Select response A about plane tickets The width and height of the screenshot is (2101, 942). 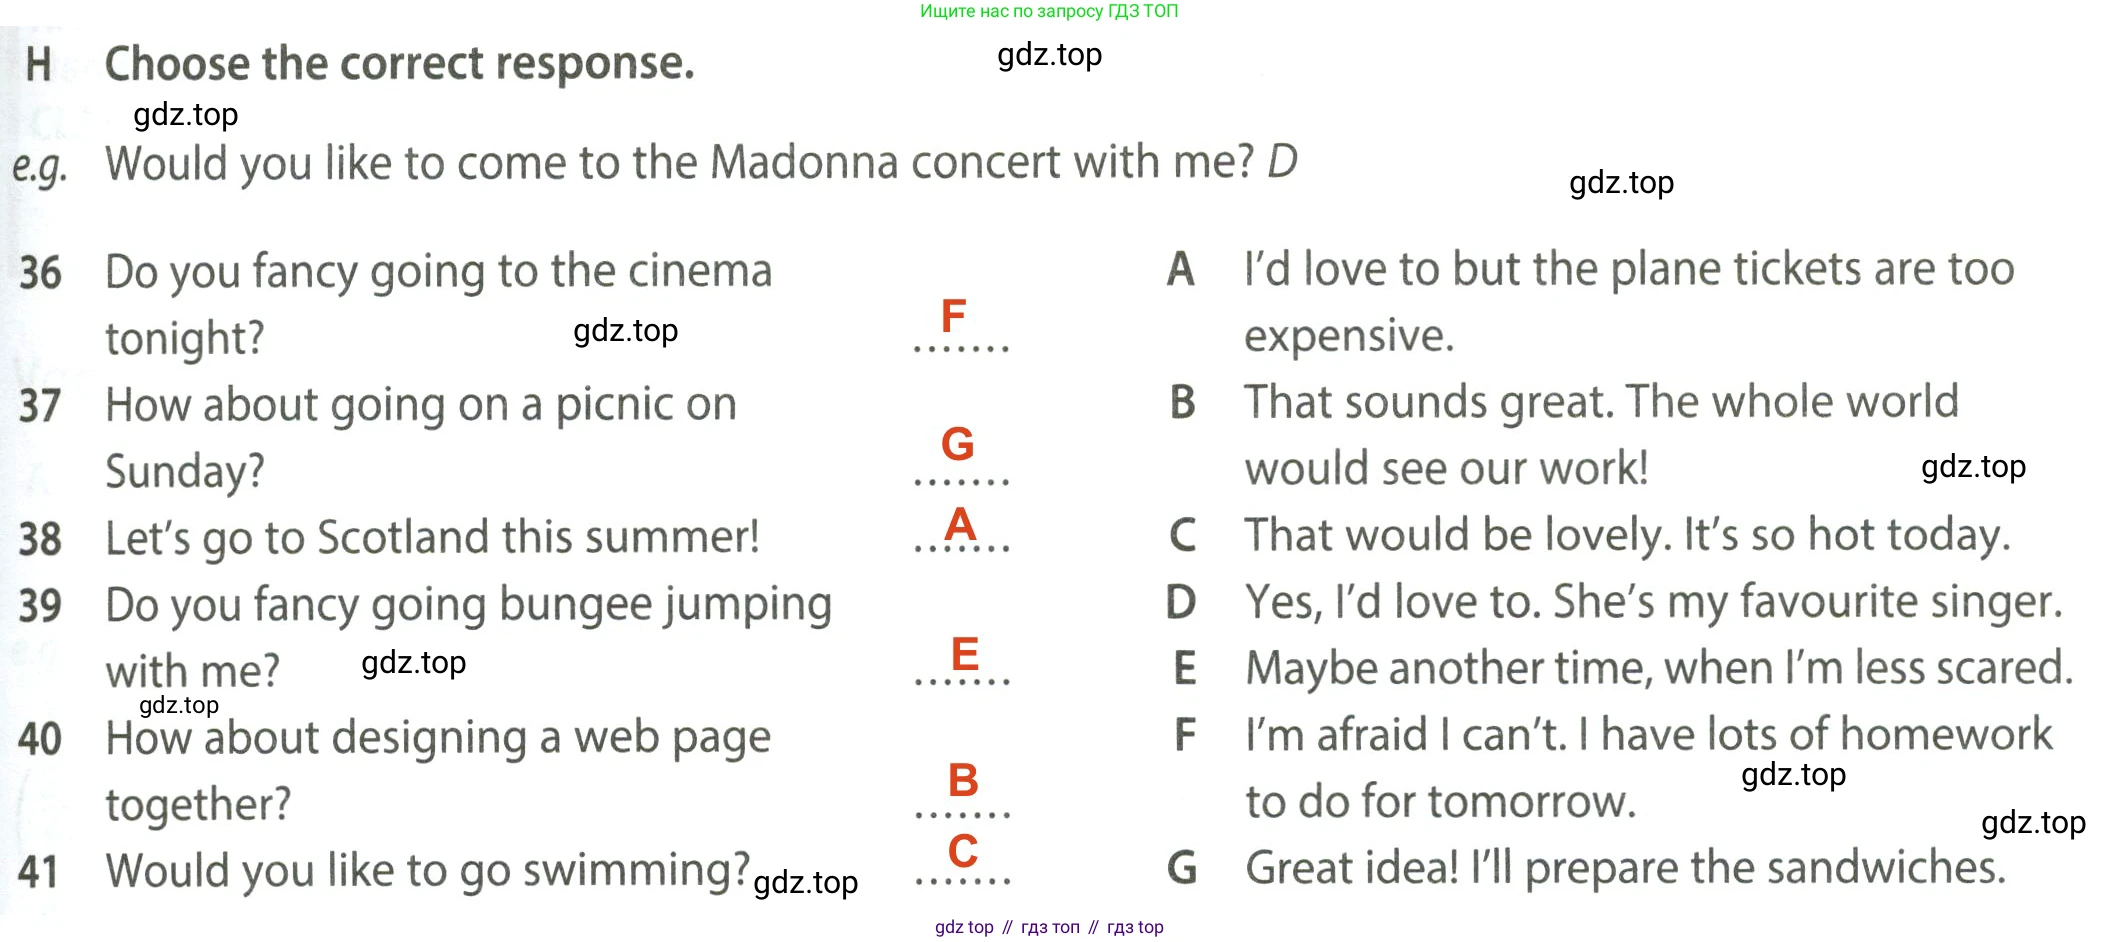[1628, 301]
